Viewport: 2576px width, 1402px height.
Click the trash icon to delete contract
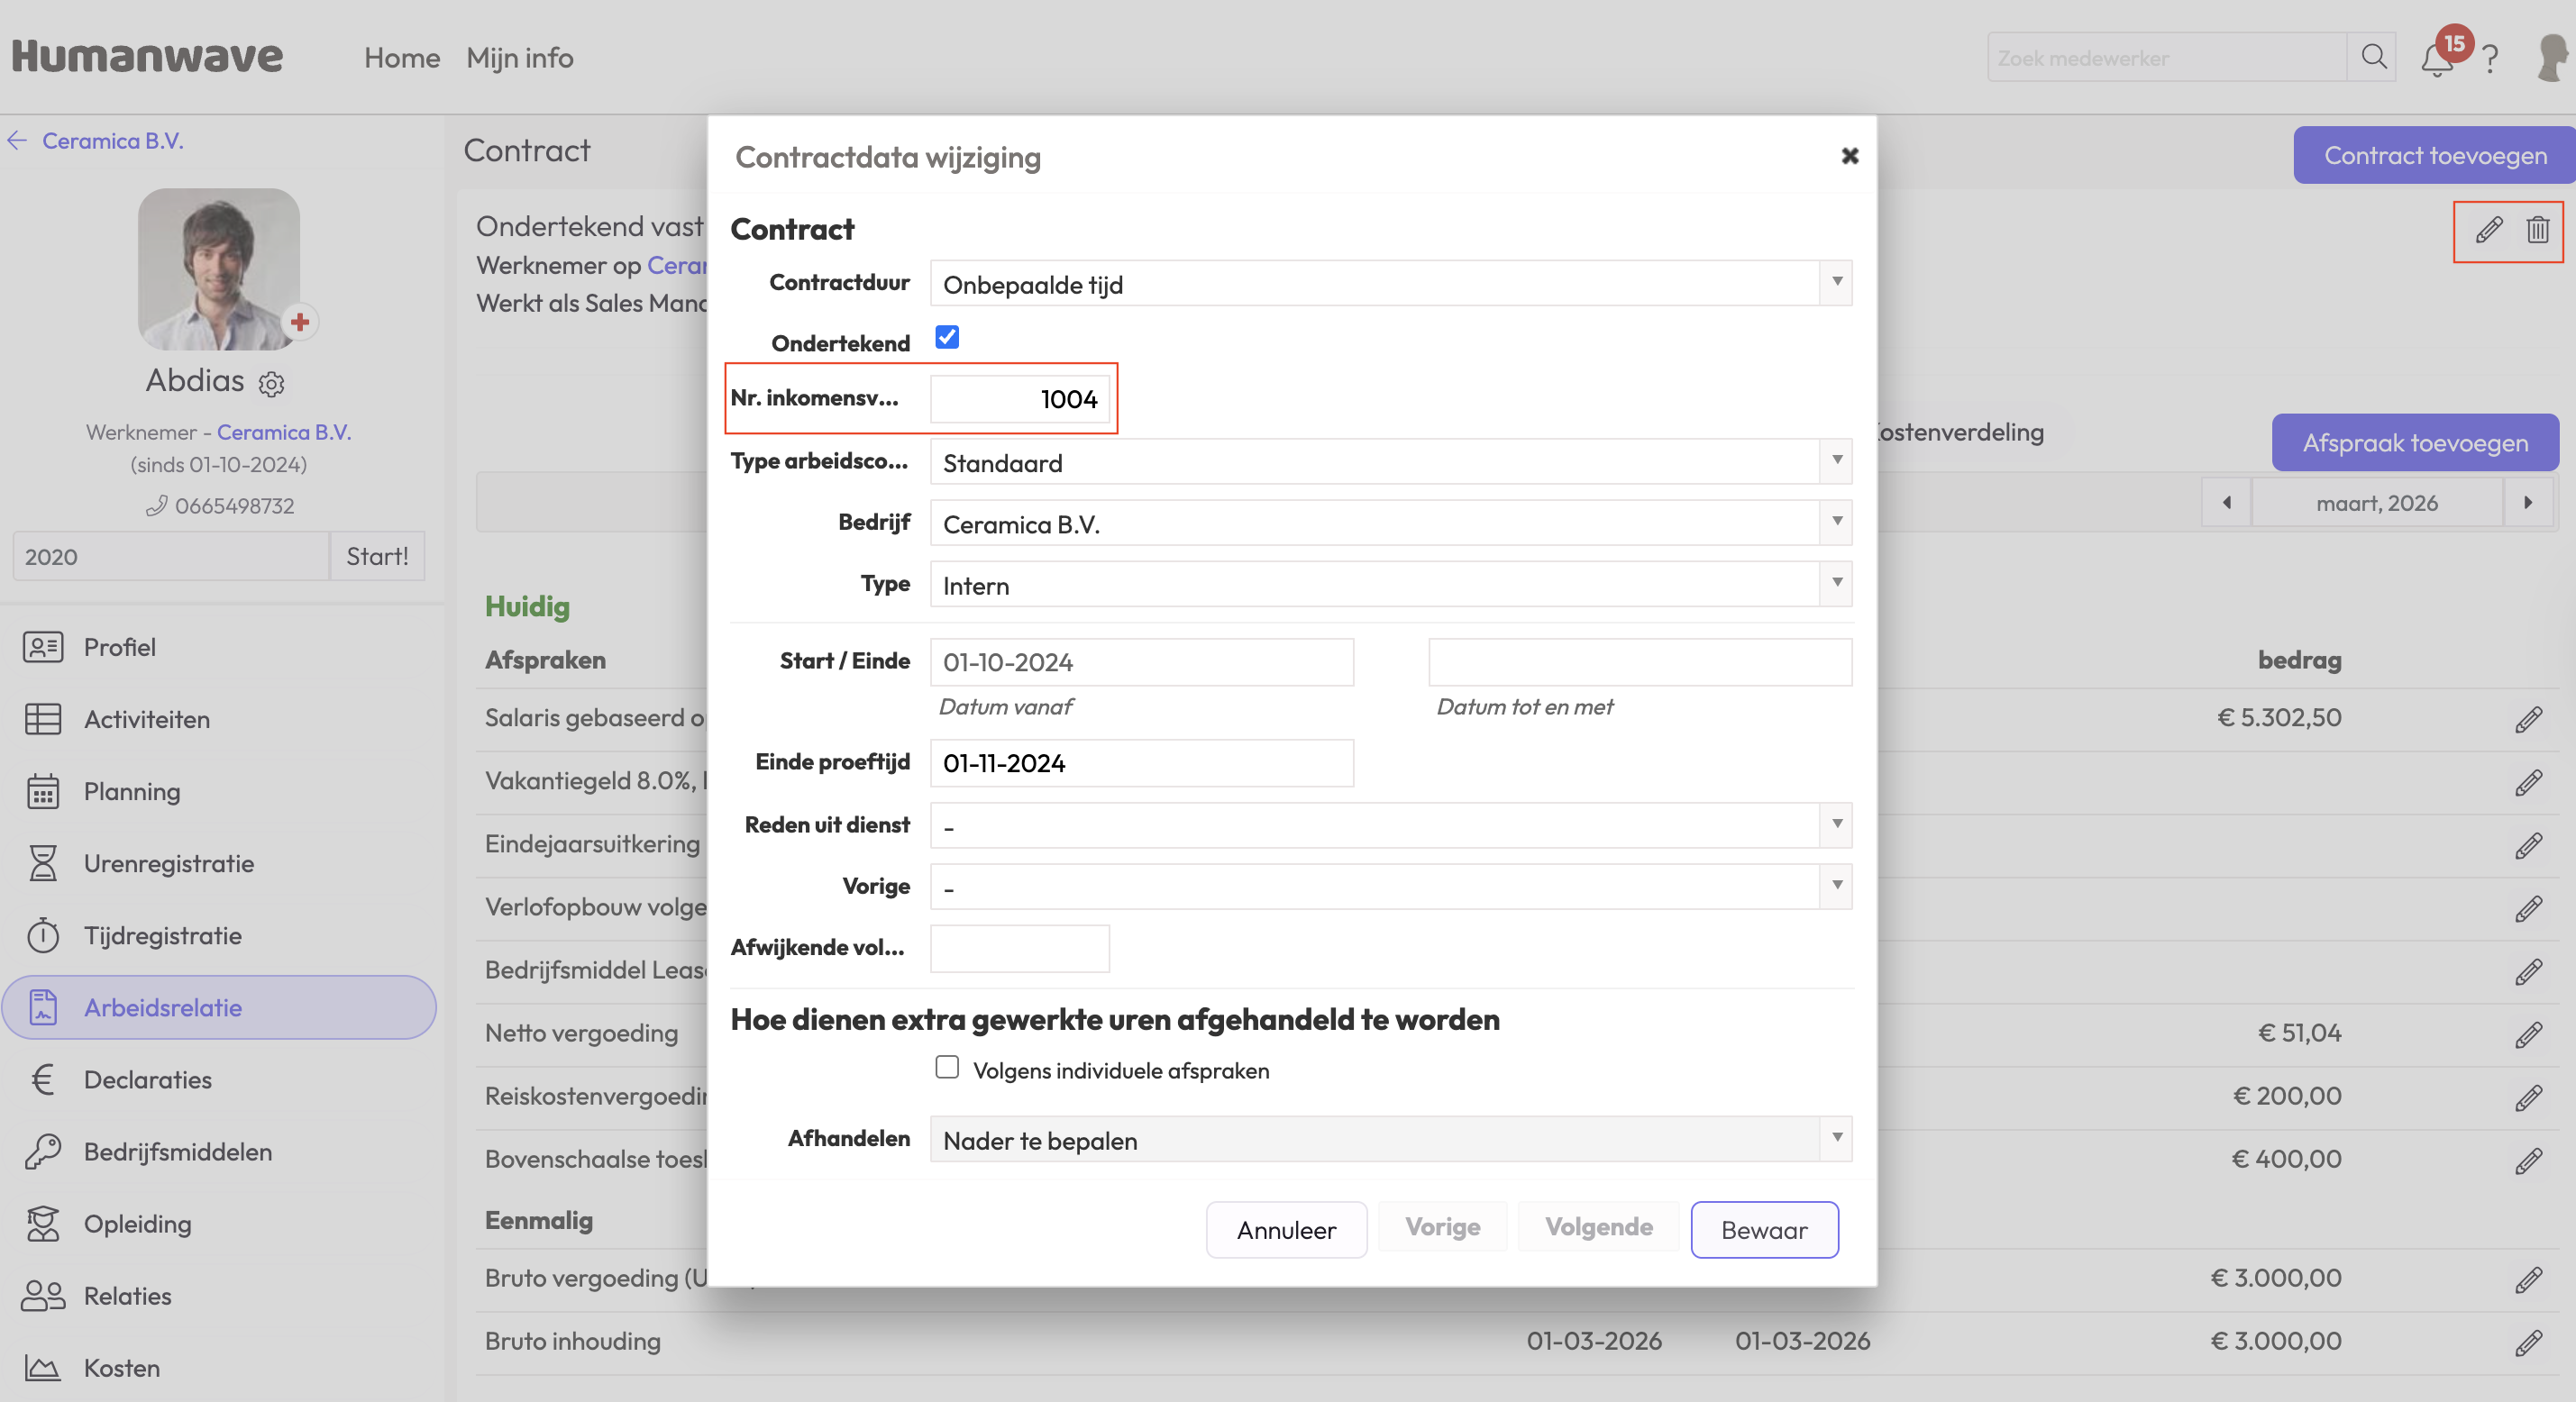pos(2537,231)
